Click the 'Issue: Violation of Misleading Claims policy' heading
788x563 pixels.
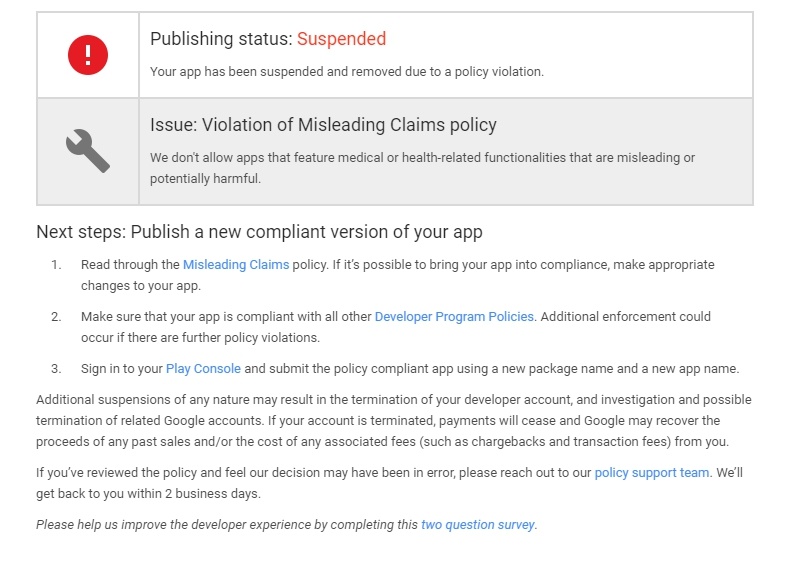(323, 125)
